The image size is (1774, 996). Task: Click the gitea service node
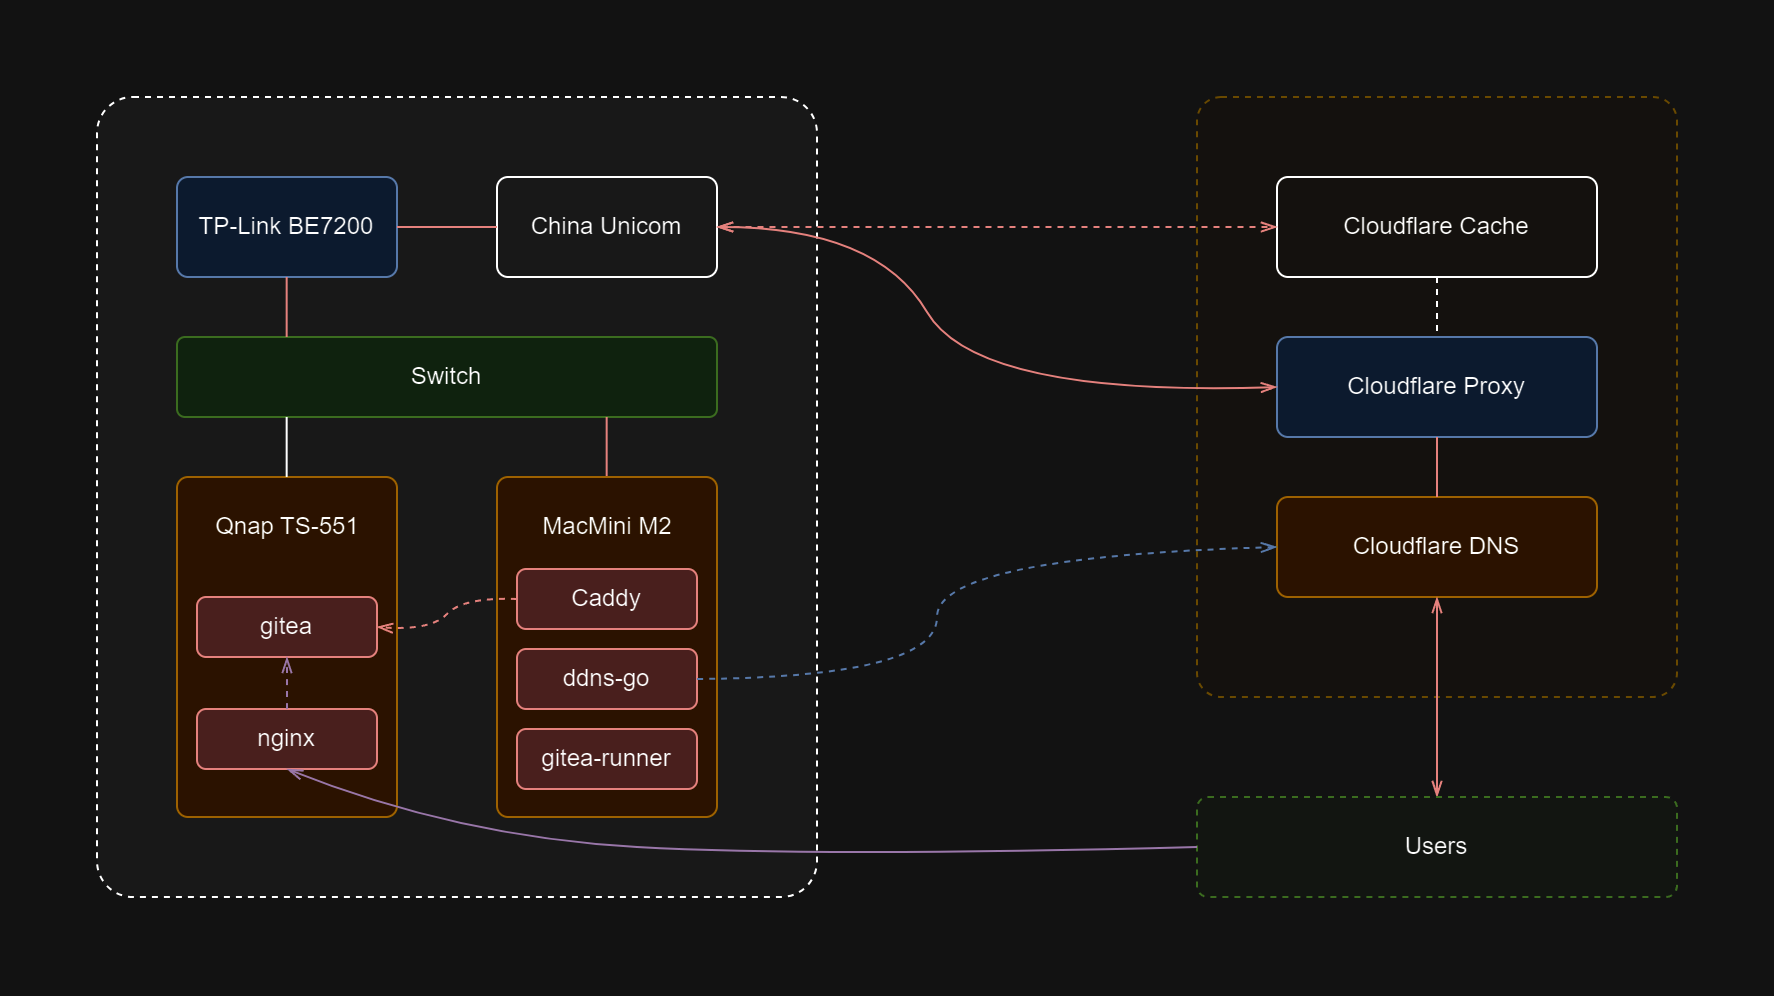(x=286, y=627)
